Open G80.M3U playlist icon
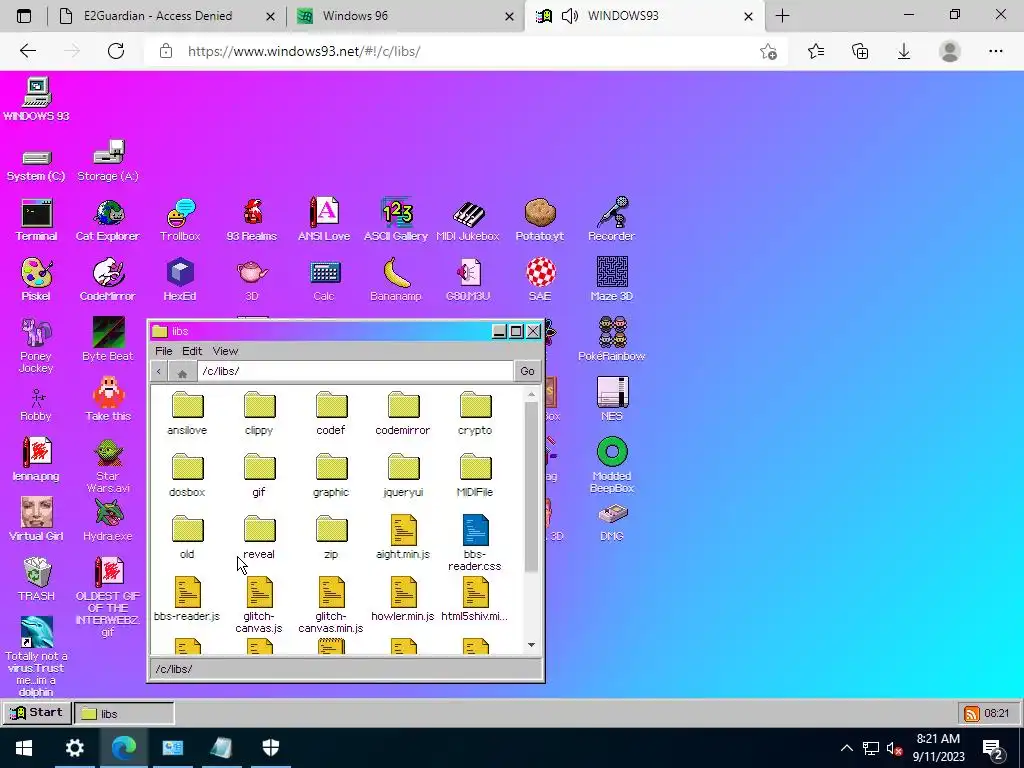Viewport: 1024px width, 768px height. coord(468,281)
